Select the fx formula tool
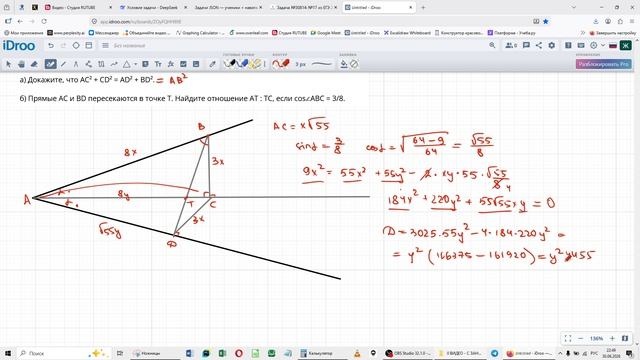The height and width of the screenshot is (360, 640). 171,64
